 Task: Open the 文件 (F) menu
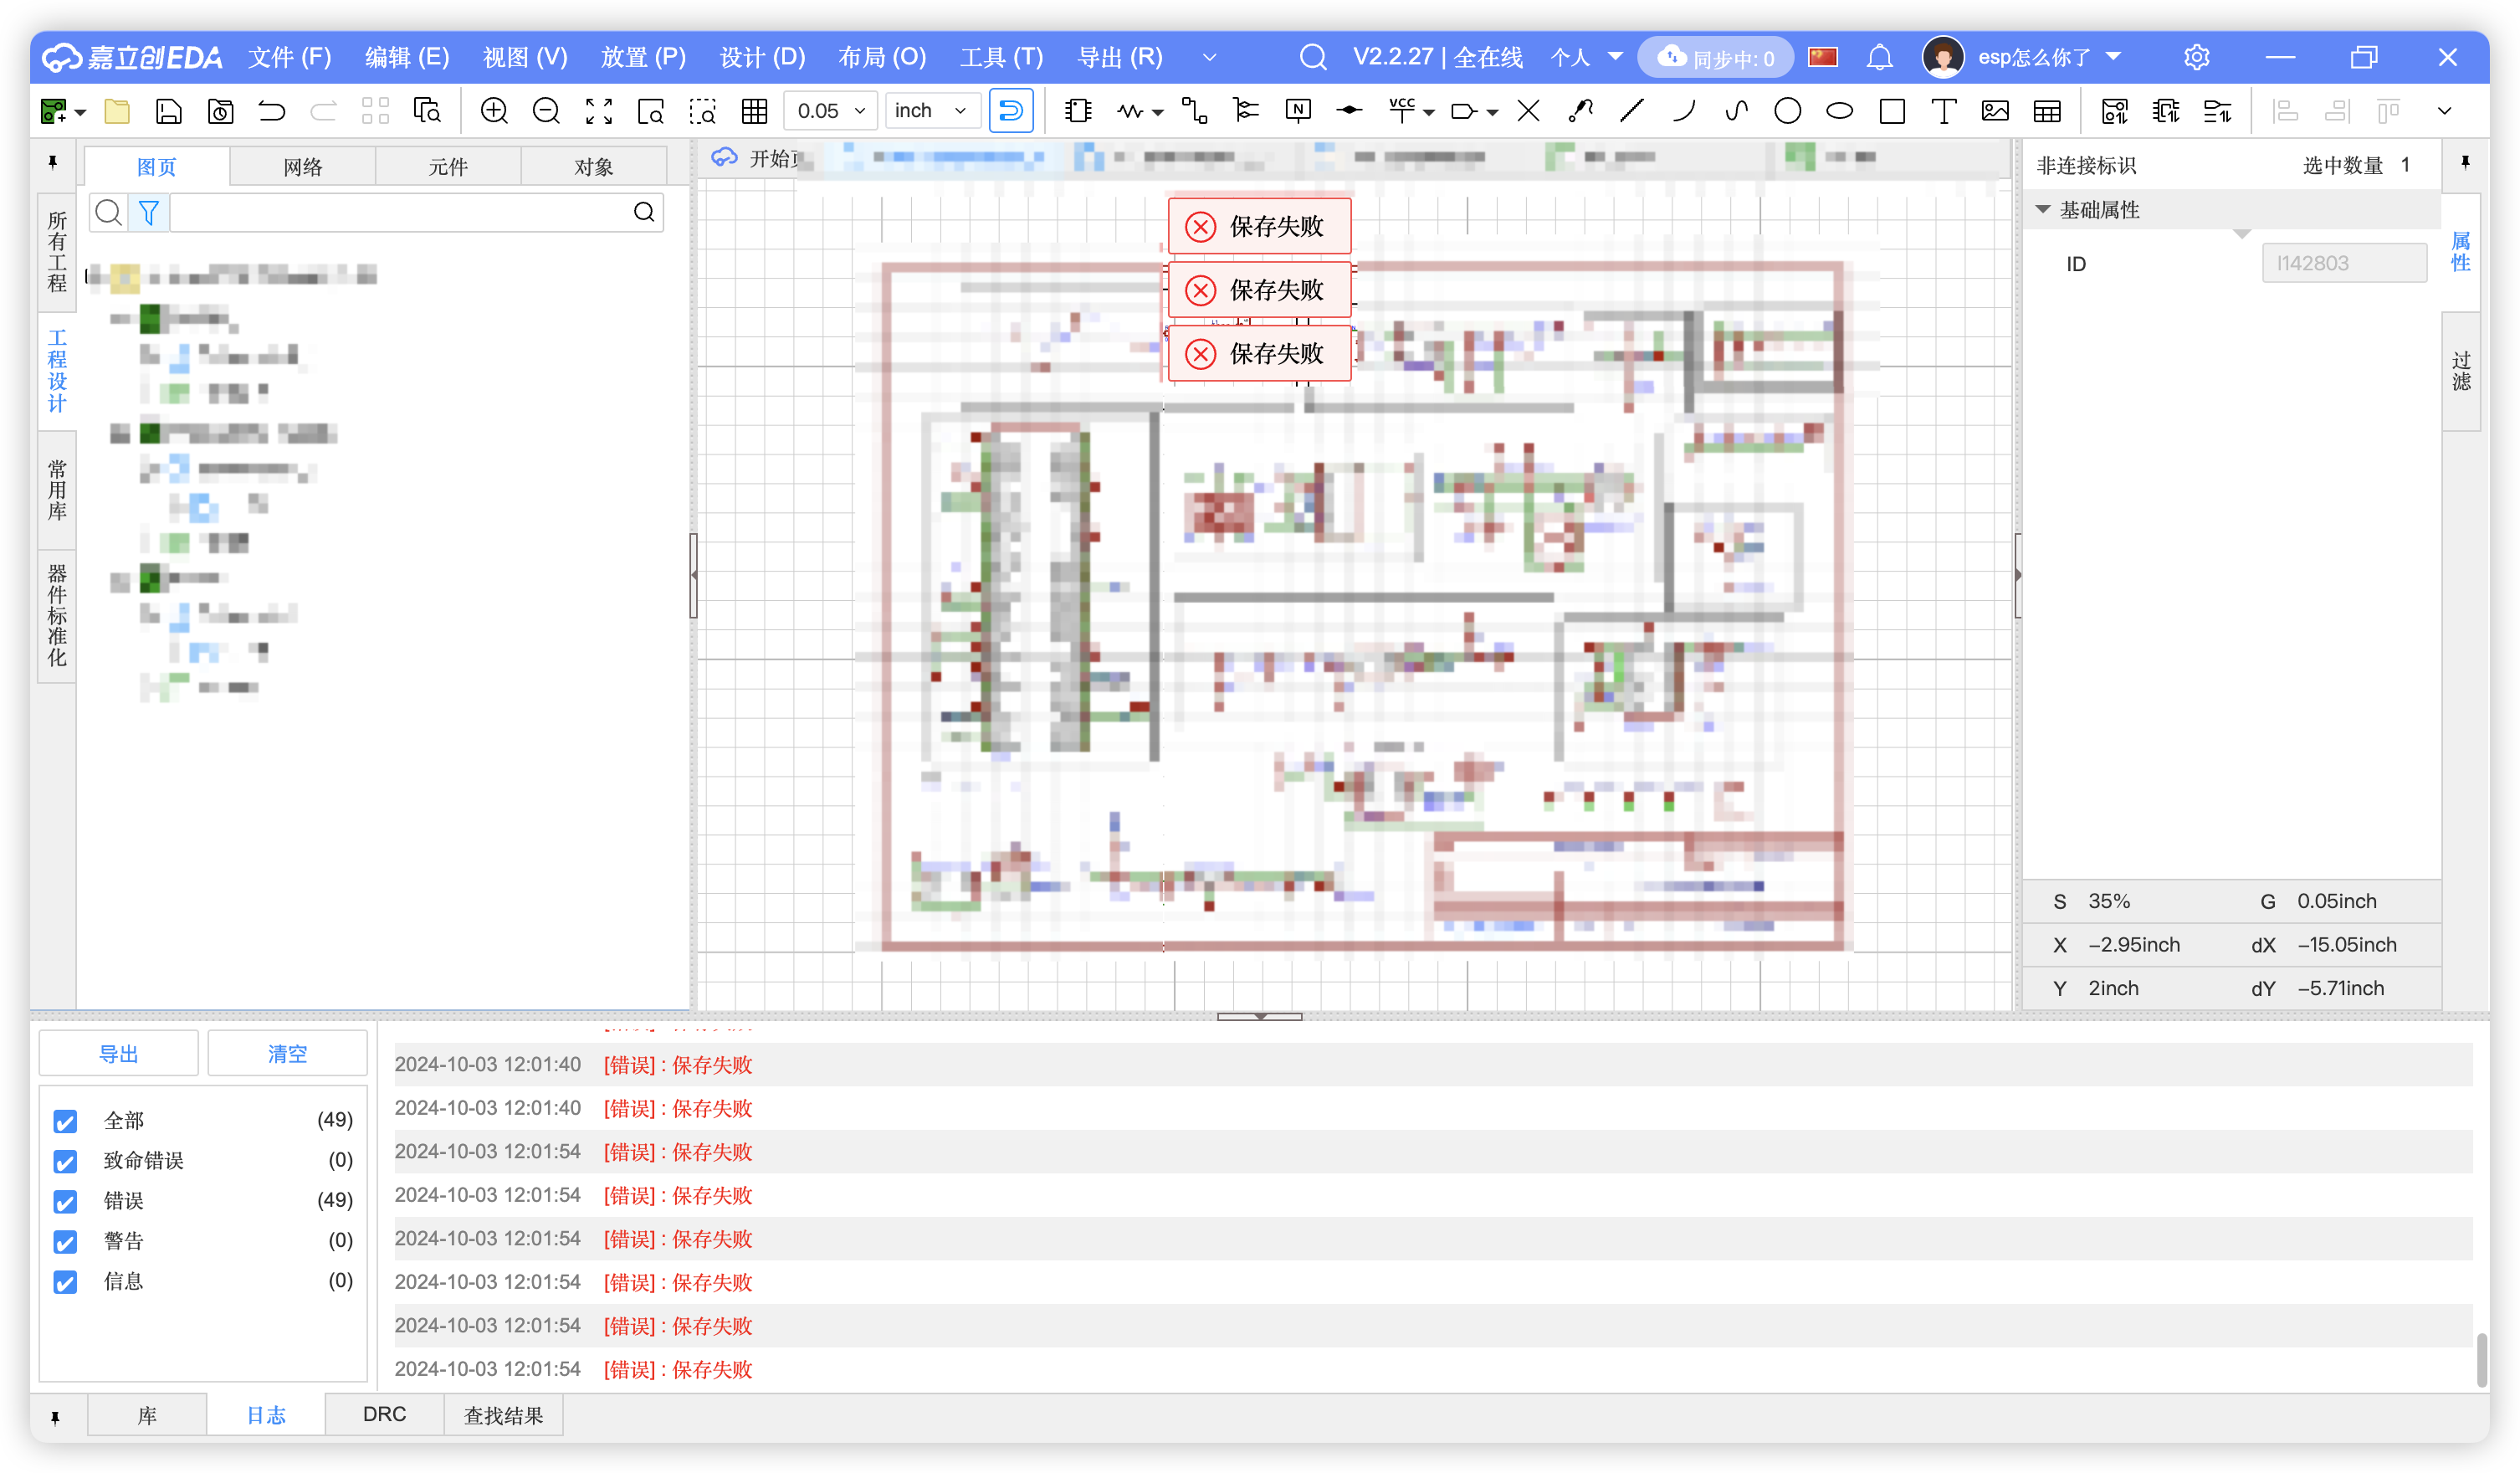(x=289, y=58)
